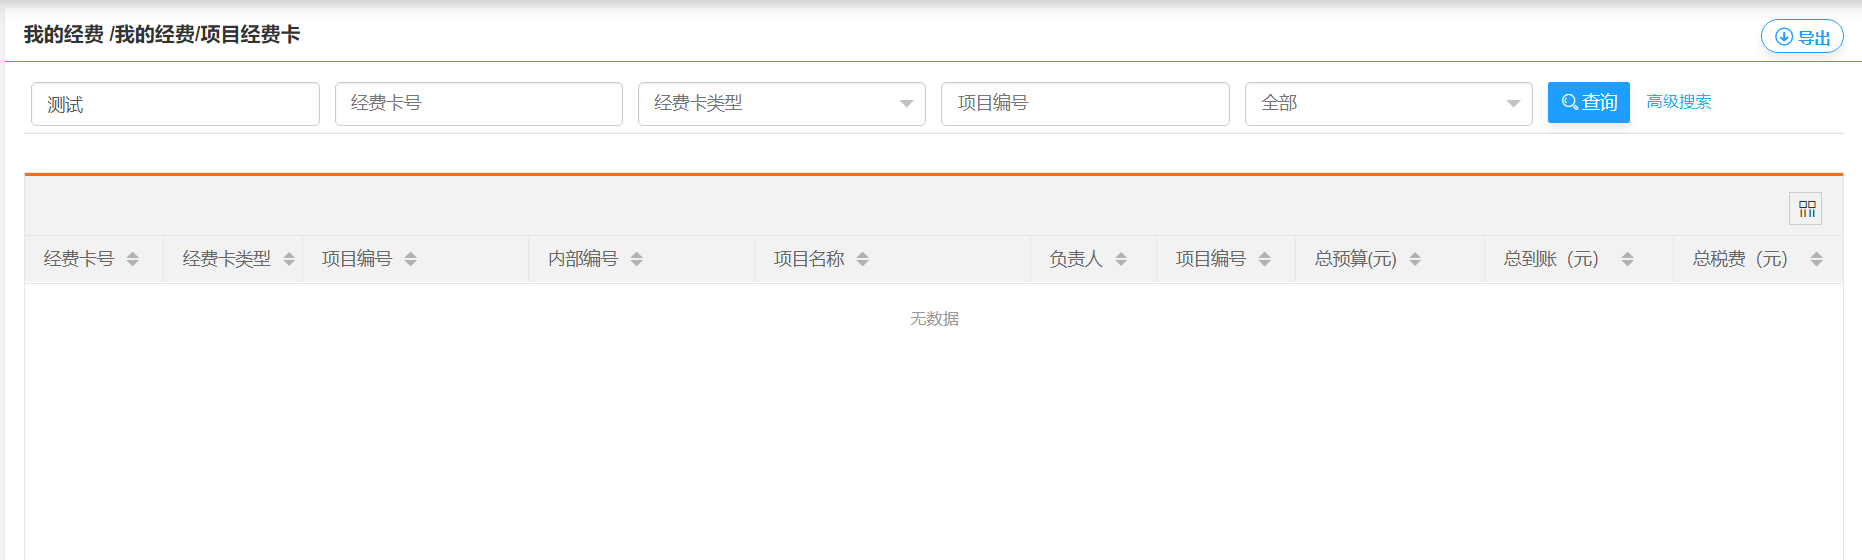Click sort arrows beside 经费卡类型 column header
1862x560 pixels.
(289, 259)
